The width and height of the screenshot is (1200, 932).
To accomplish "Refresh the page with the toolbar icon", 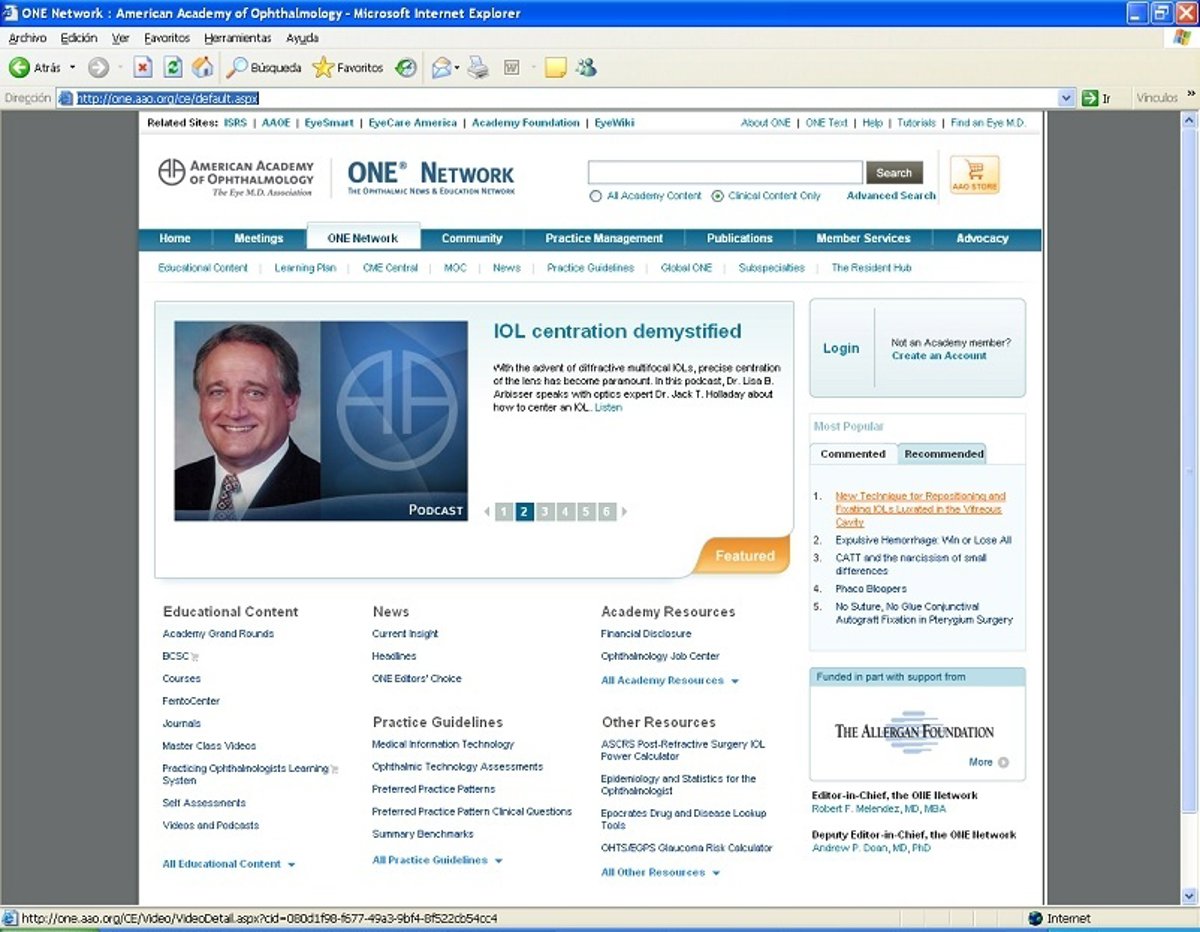I will pyautogui.click(x=173, y=68).
